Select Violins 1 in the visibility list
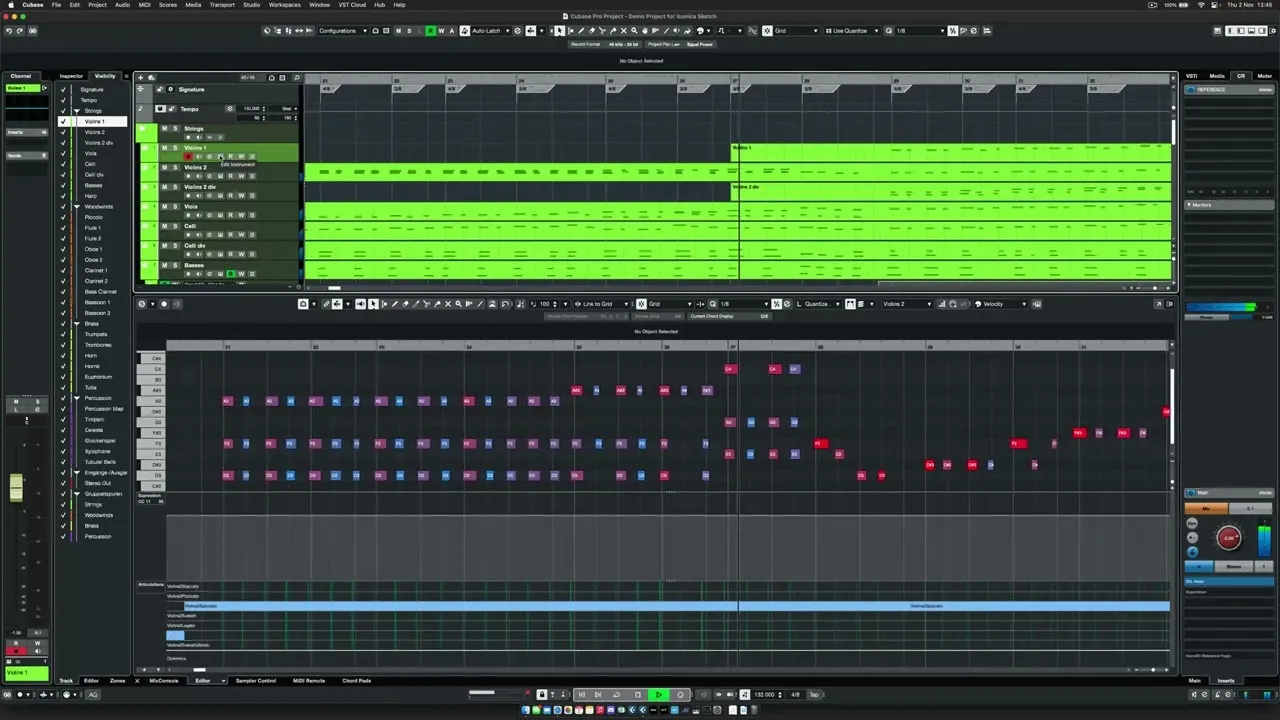This screenshot has width=1280, height=720. tap(94, 121)
